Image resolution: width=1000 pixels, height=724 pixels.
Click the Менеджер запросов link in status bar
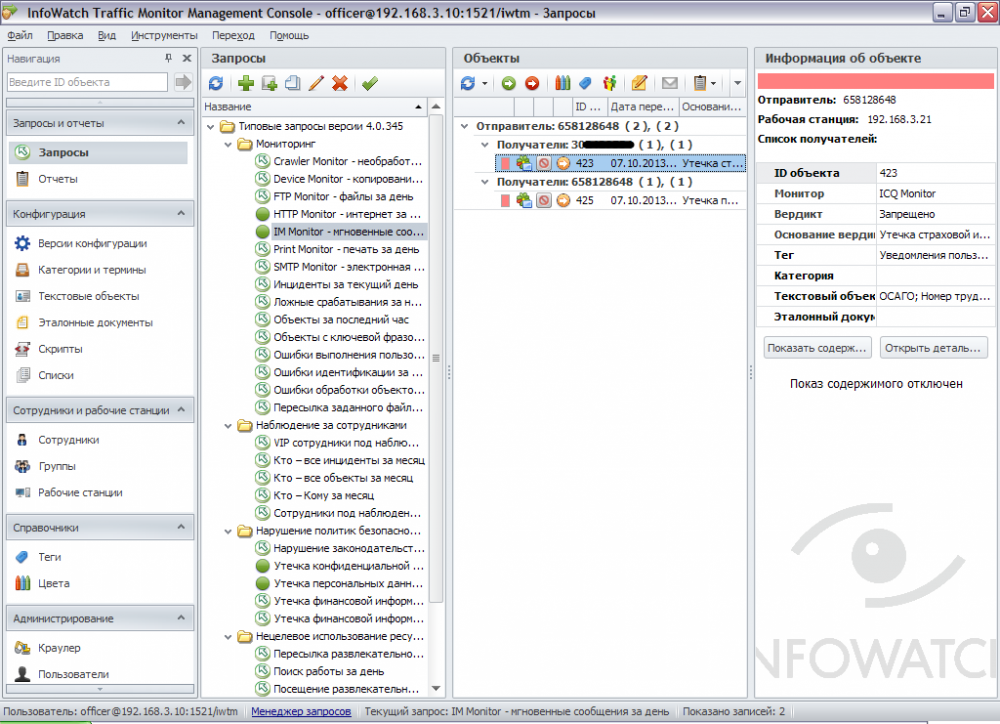[x=301, y=711]
